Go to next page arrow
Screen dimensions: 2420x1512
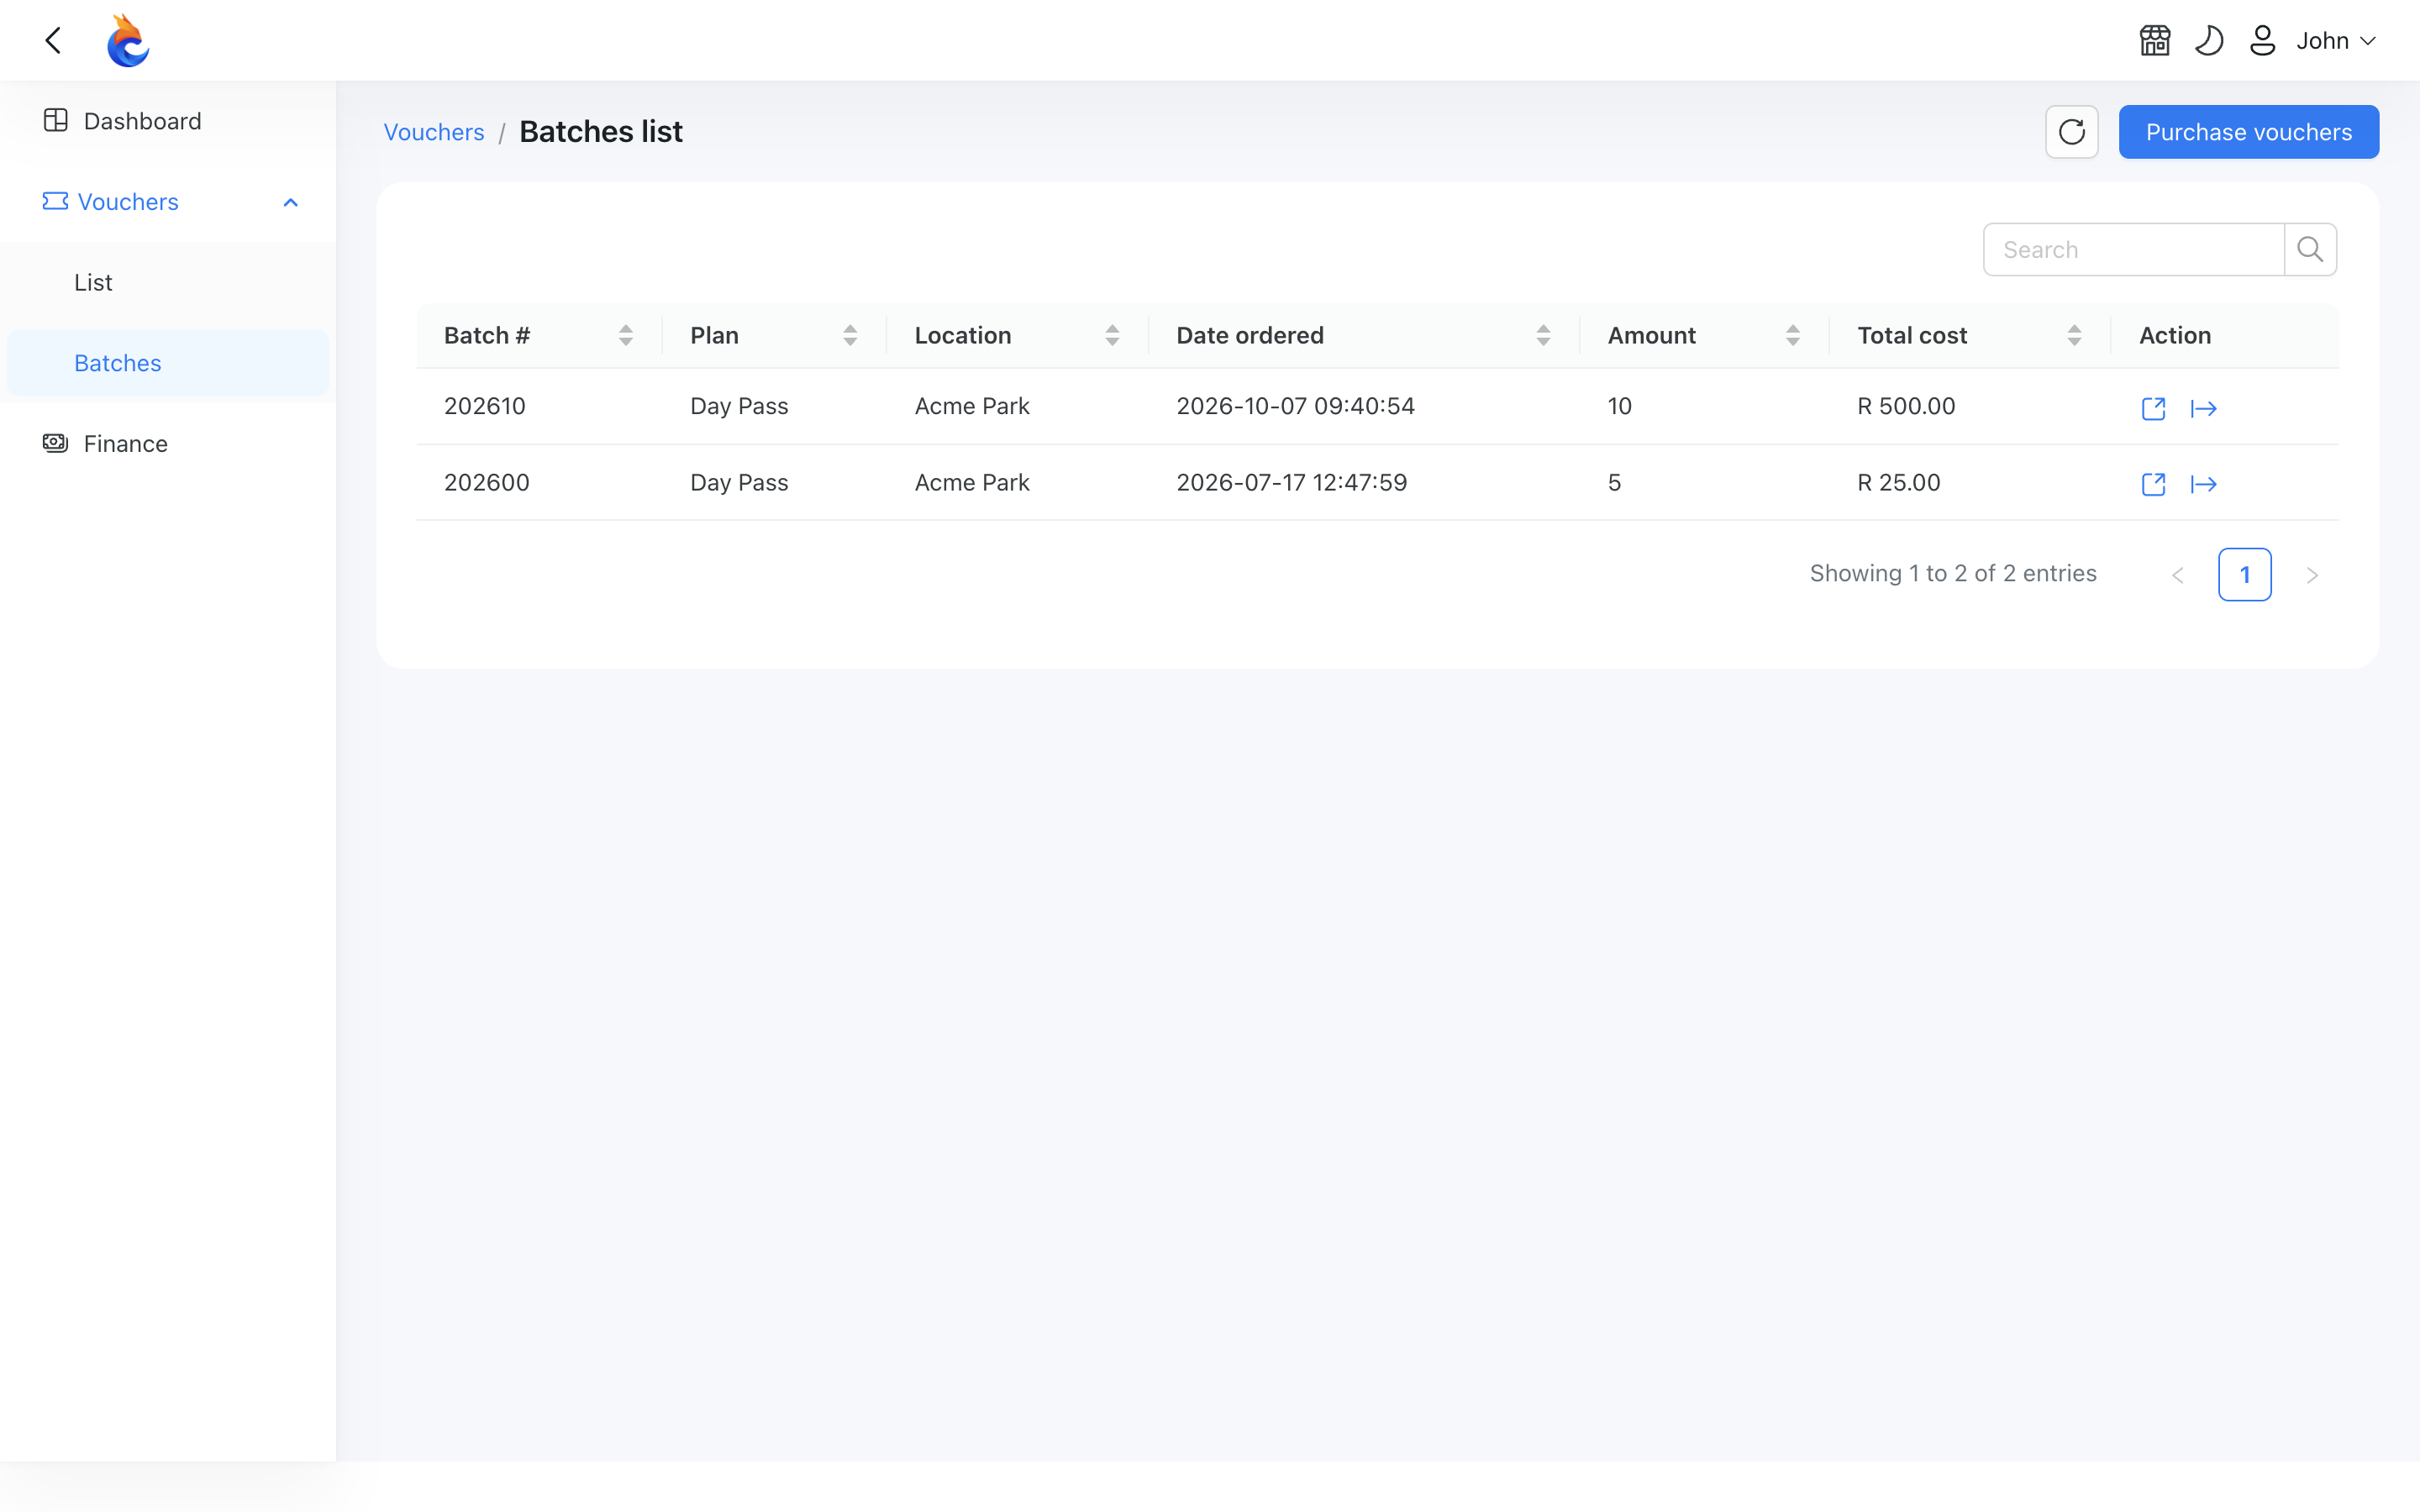coord(2312,575)
